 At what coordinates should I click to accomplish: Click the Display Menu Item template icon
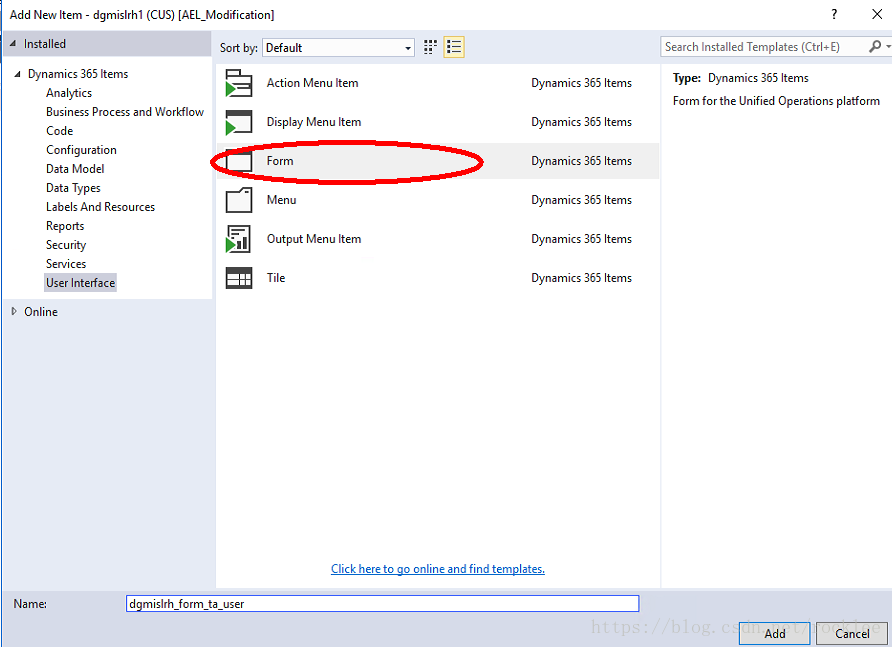238,122
